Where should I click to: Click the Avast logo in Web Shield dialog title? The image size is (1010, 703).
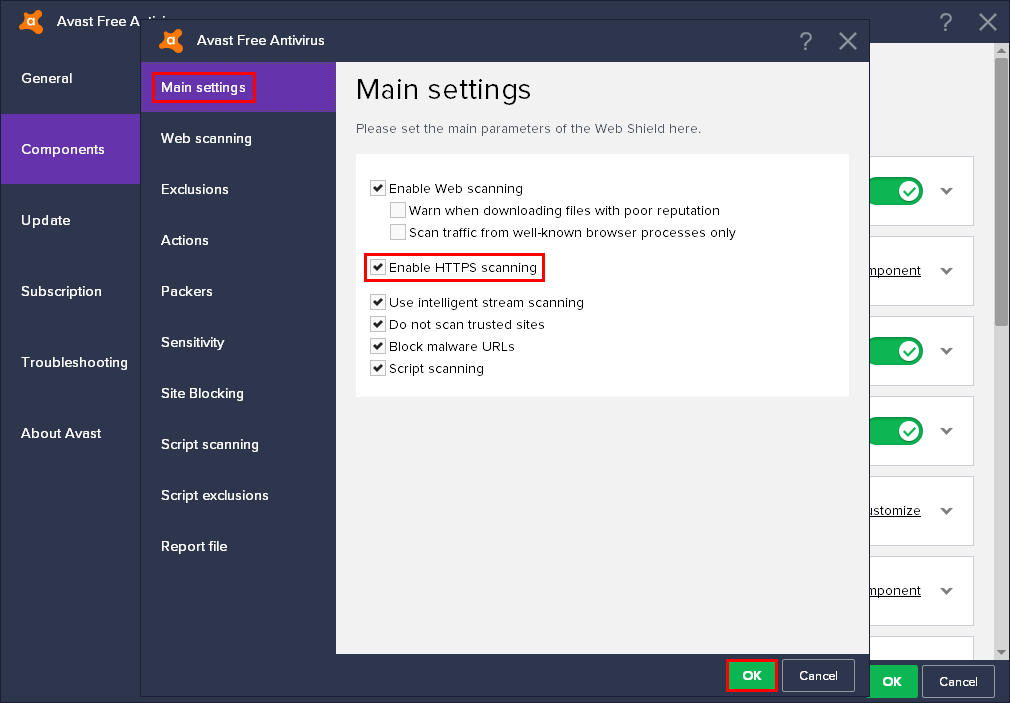pos(171,41)
